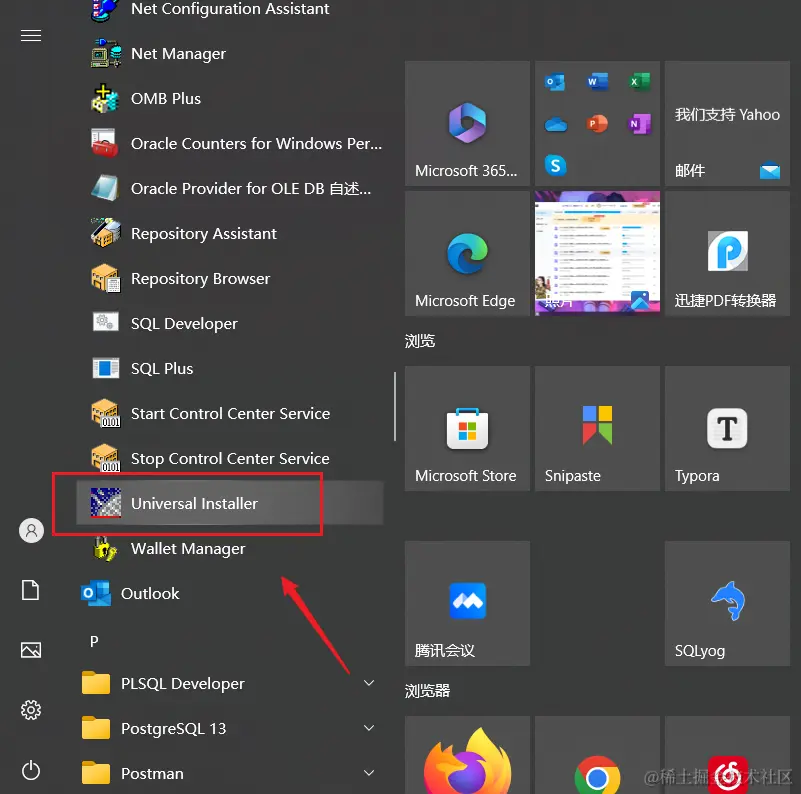
Task: Launch OMB Plus
Action: click(230, 99)
